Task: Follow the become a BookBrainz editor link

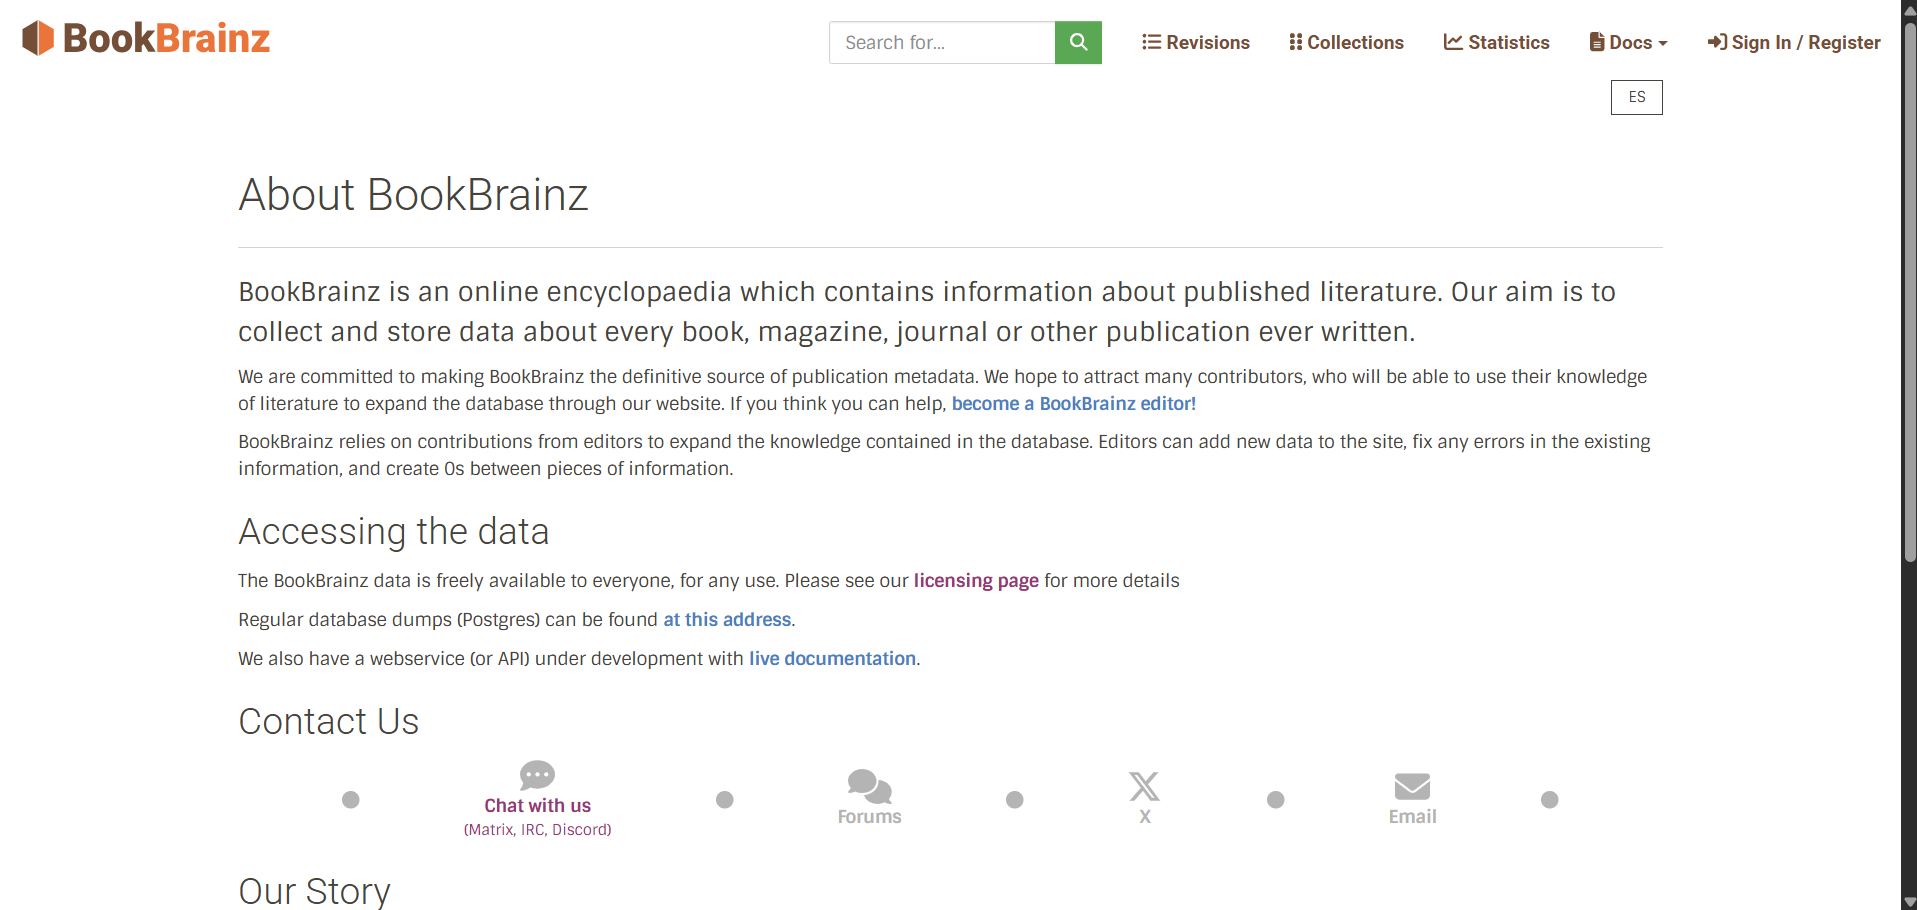Action: 1073,404
